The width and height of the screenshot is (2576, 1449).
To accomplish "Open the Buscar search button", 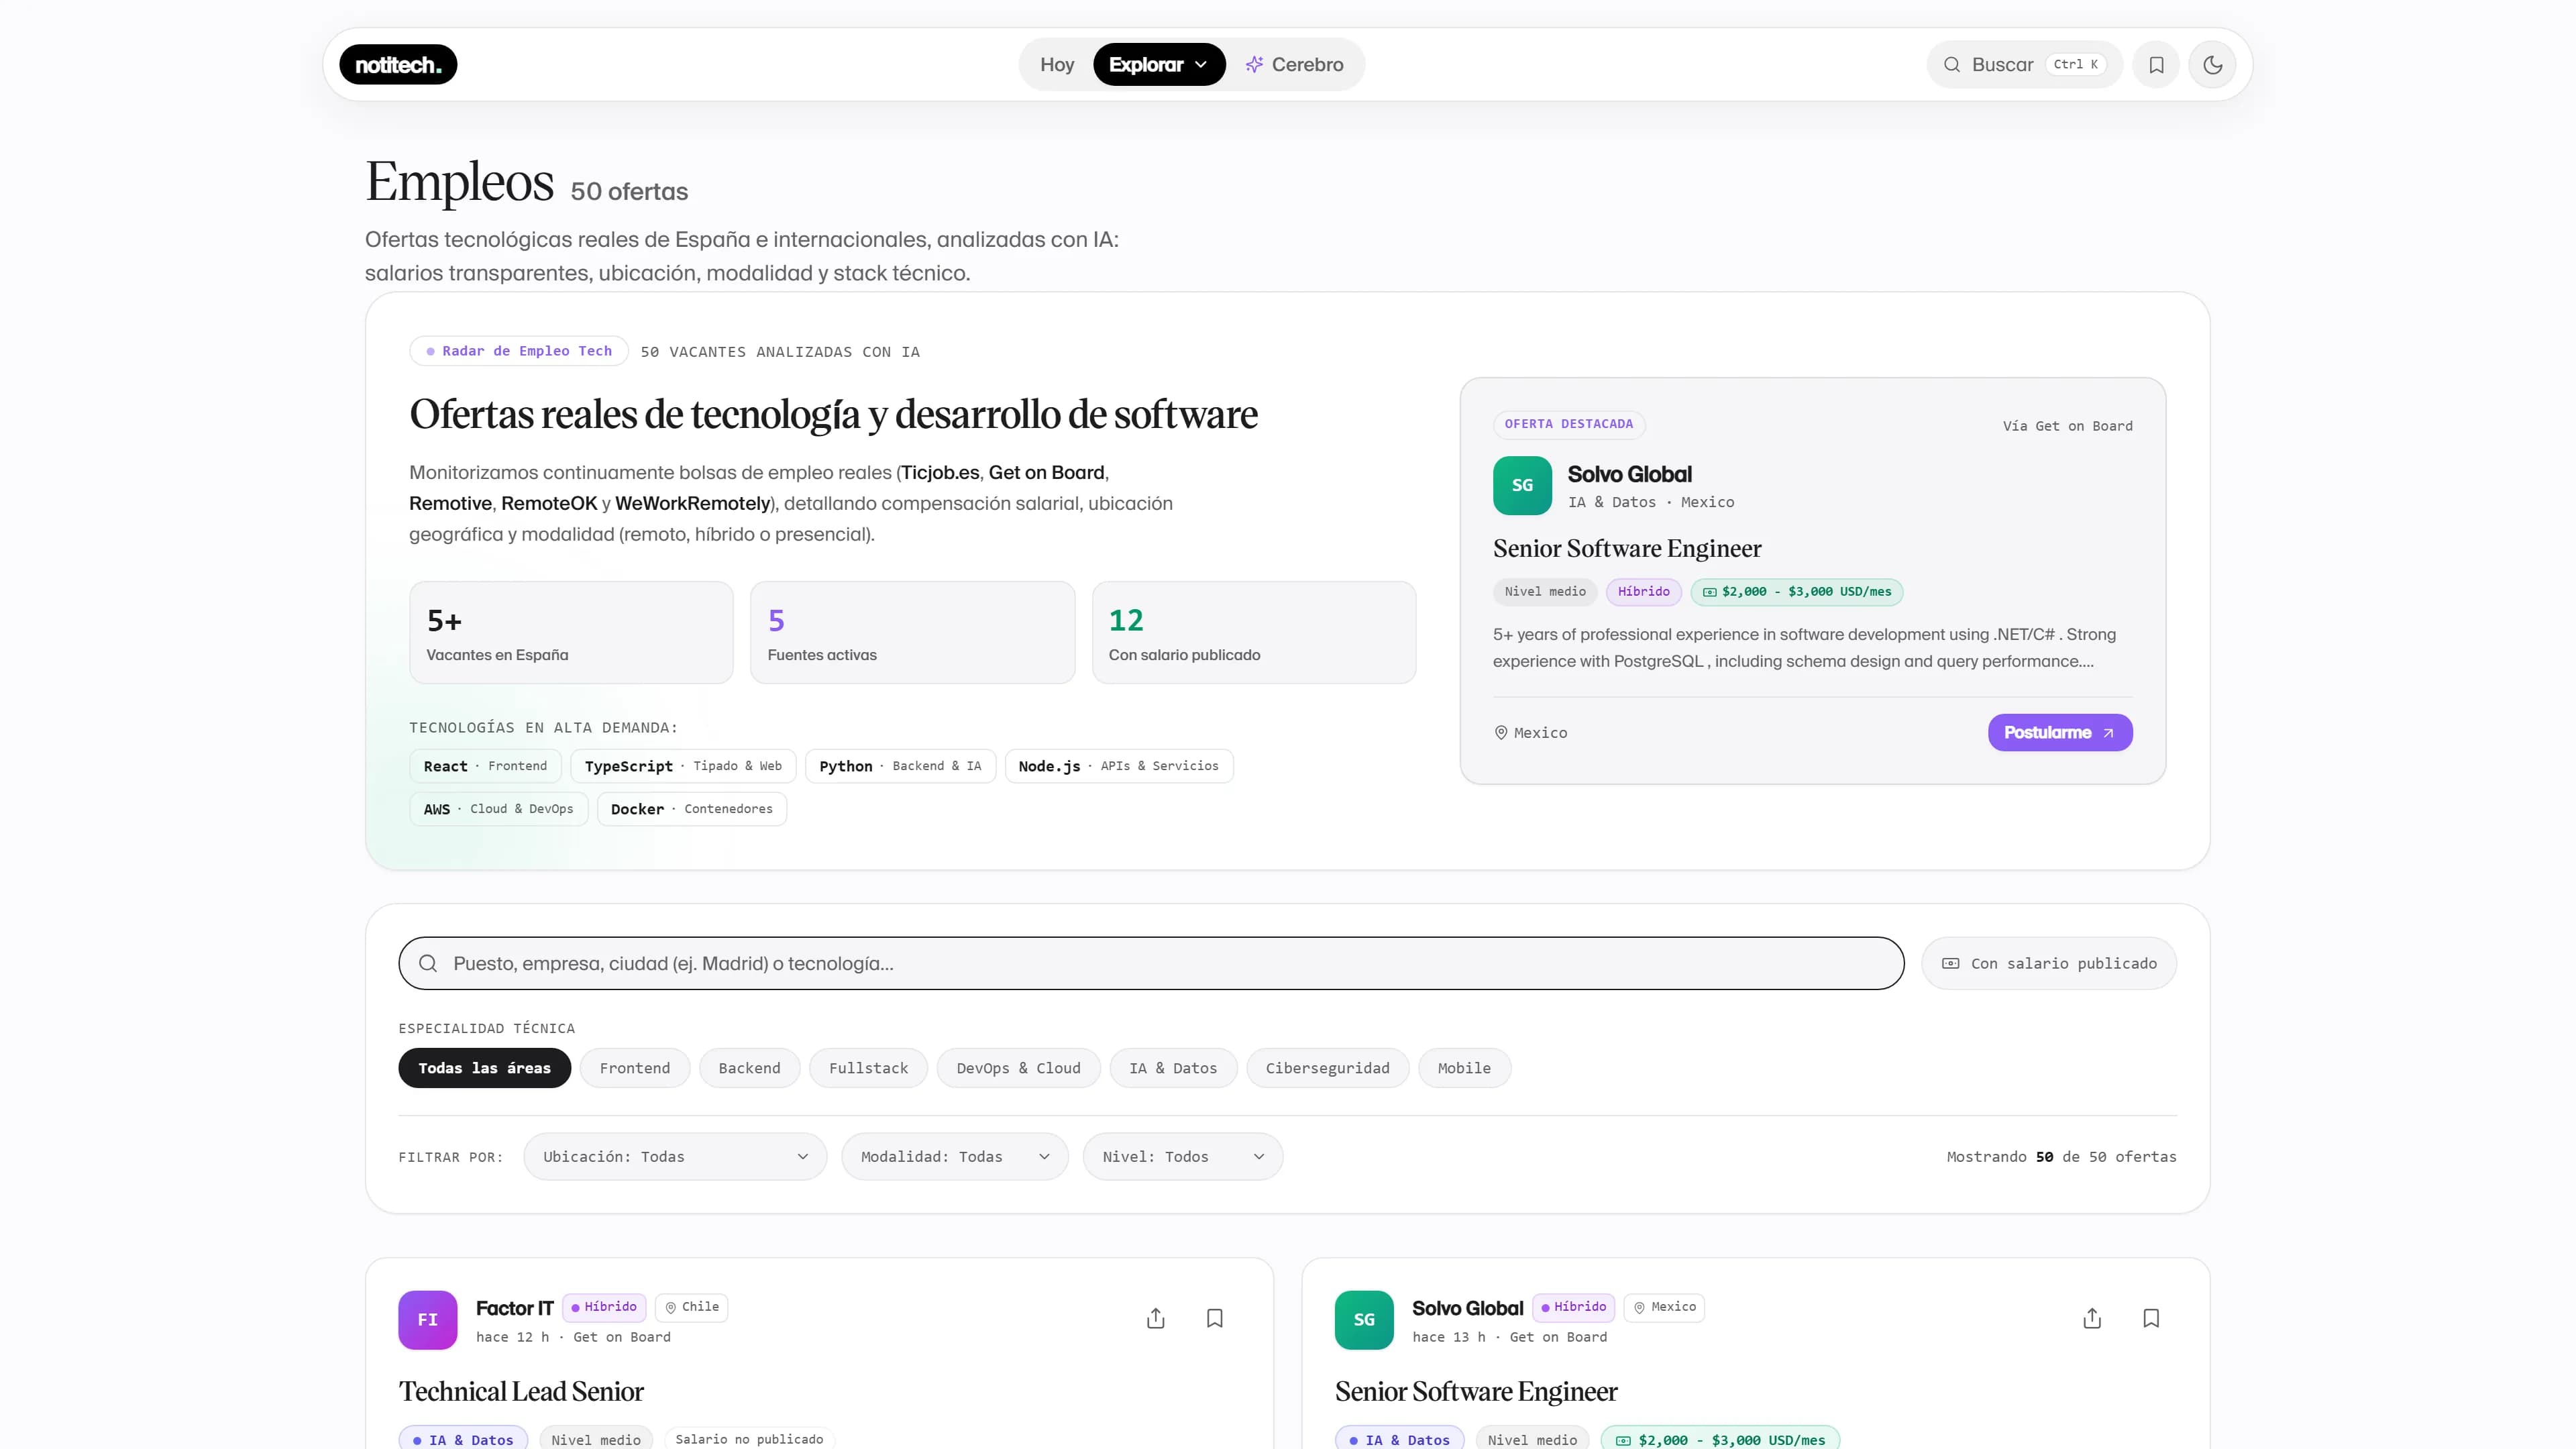I will pyautogui.click(x=2024, y=65).
